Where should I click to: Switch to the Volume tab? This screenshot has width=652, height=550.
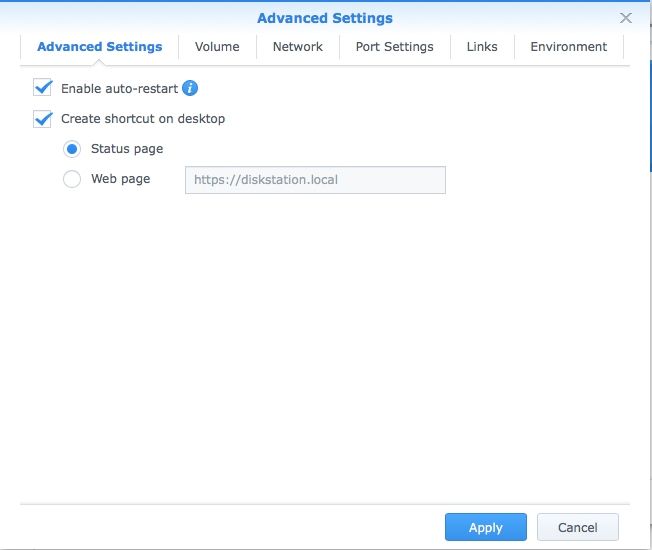(x=217, y=47)
